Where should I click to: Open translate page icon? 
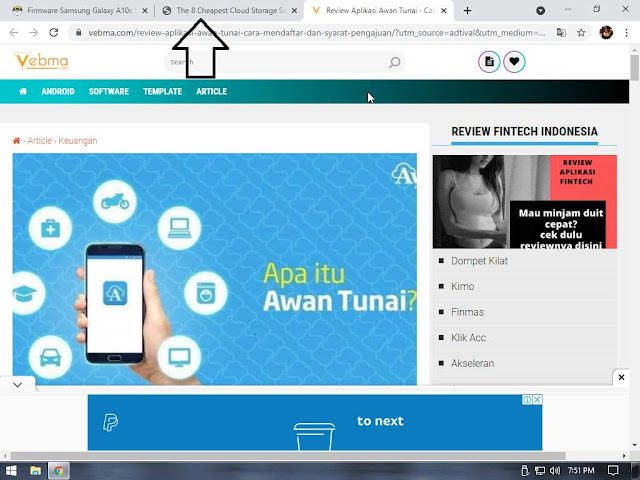coord(561,33)
